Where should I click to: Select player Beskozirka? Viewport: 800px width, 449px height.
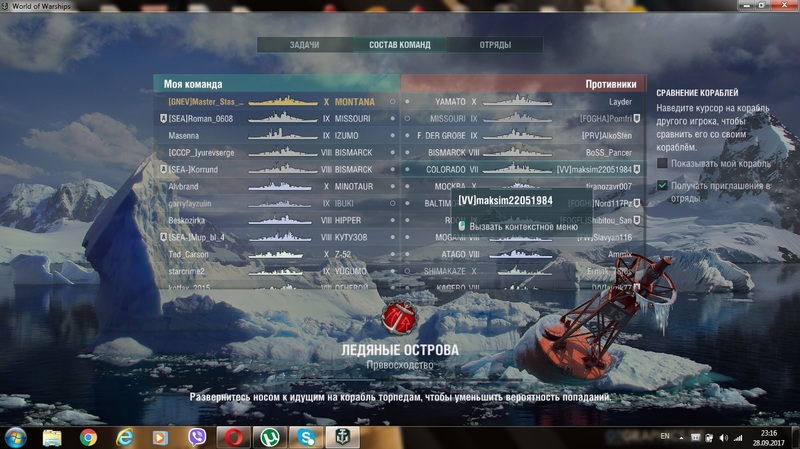point(187,220)
